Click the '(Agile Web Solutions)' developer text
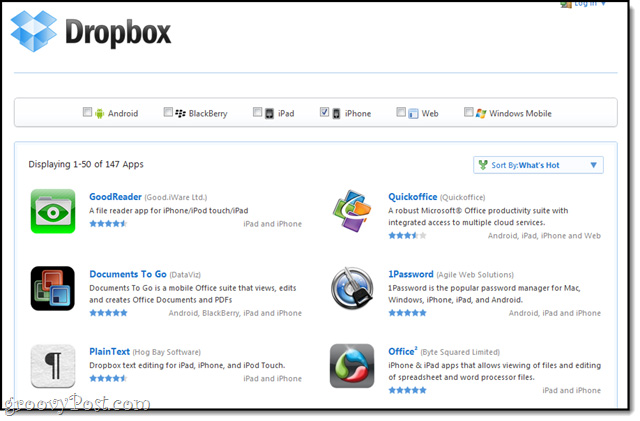The height and width of the screenshot is (421, 640). (x=475, y=275)
